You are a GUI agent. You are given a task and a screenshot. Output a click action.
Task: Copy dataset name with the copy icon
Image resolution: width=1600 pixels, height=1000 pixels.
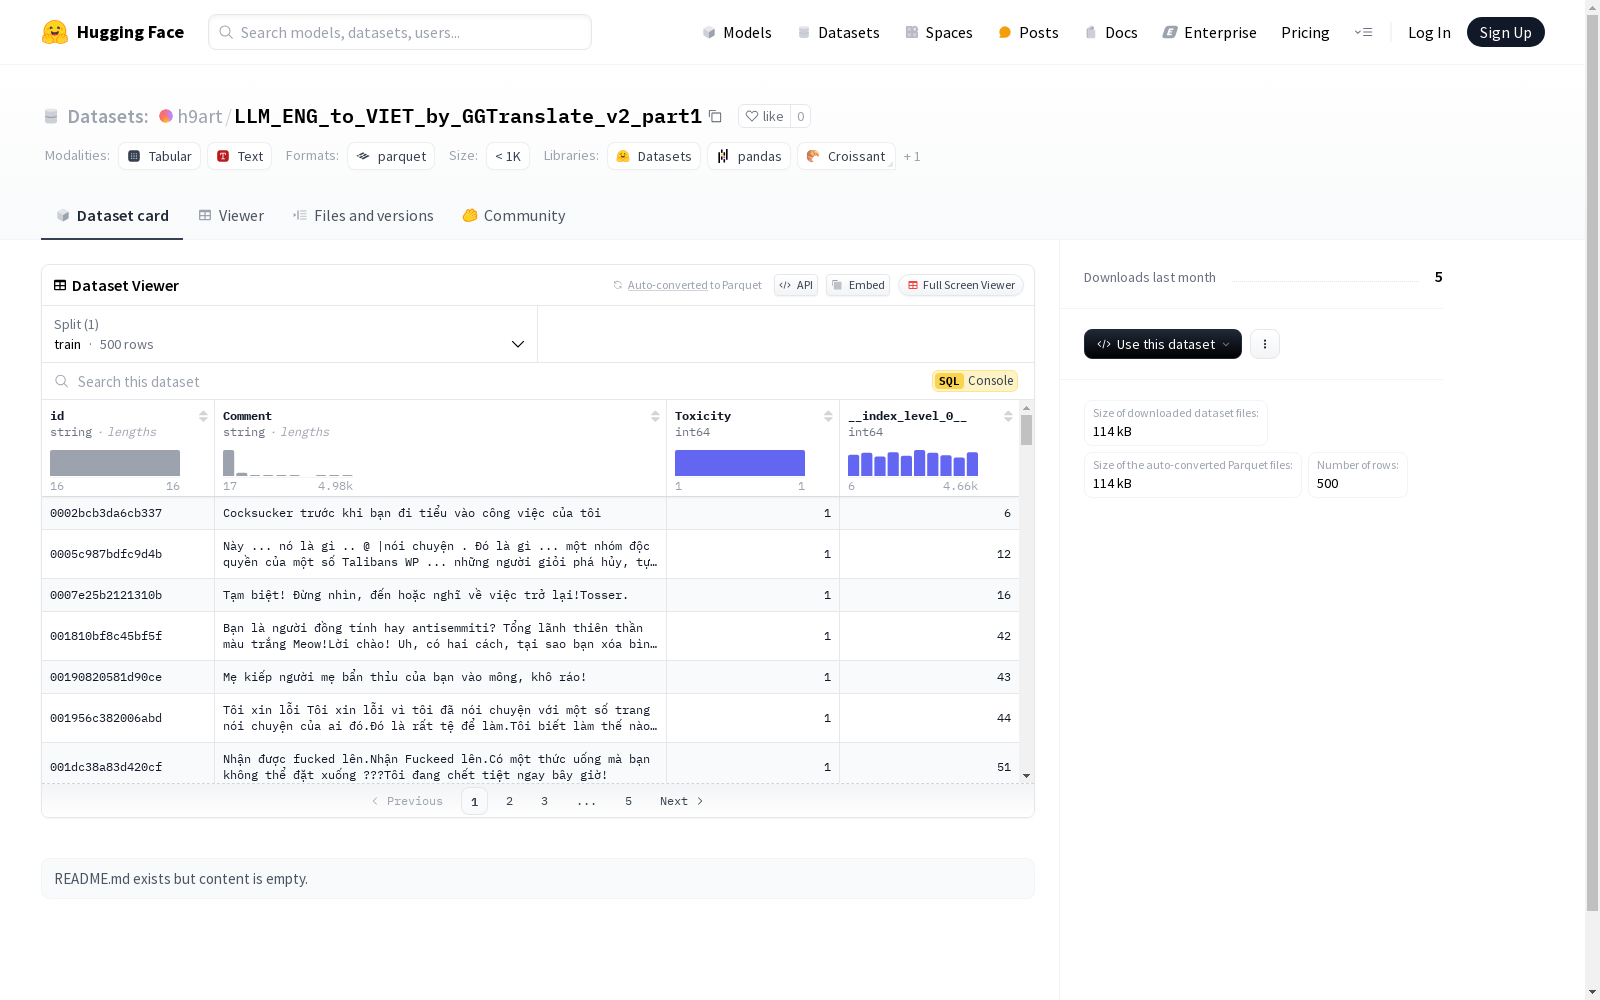pos(715,116)
